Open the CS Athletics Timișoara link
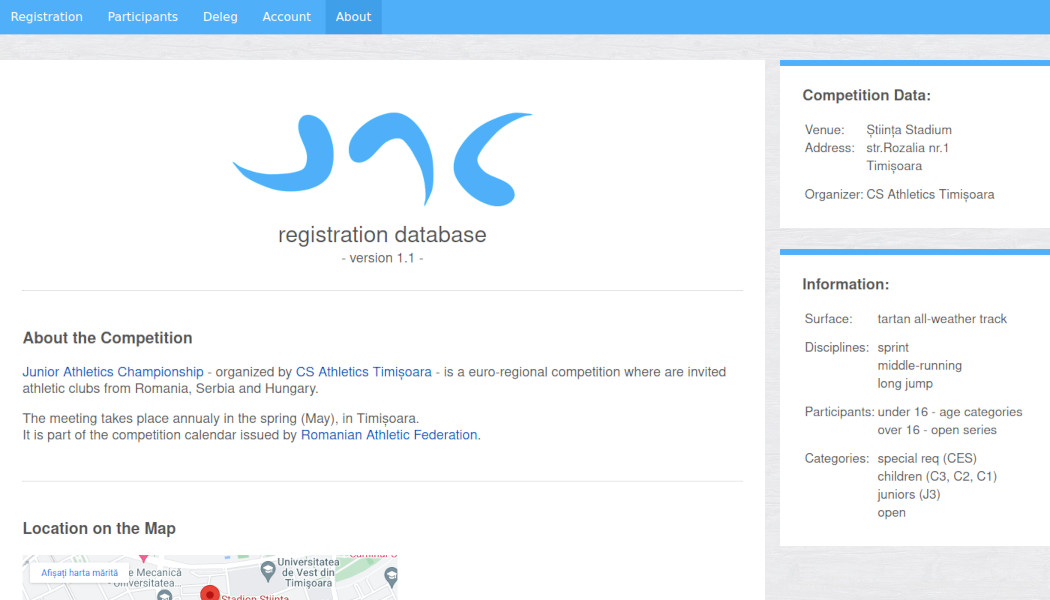Screen dimensions: 1050x600 pyautogui.click(x=364, y=372)
